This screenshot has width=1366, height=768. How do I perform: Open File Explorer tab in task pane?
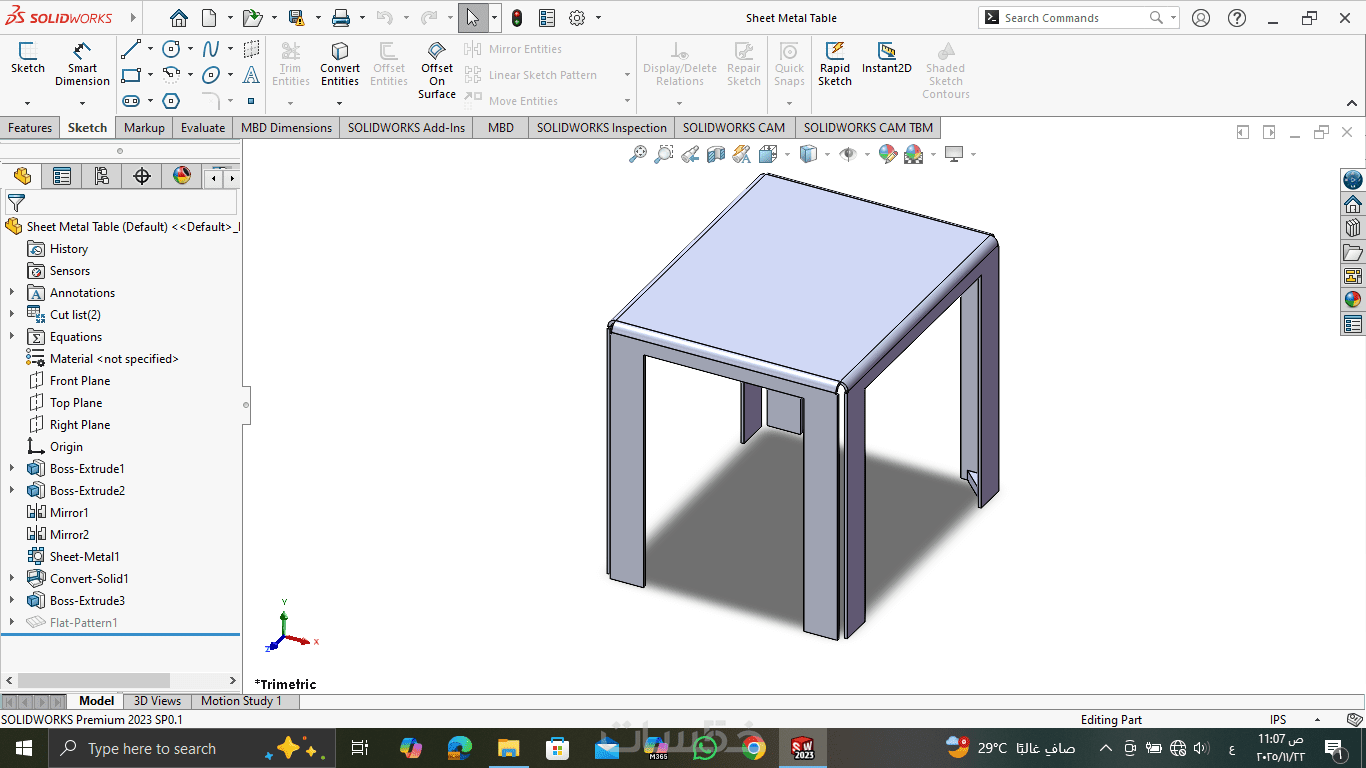(1353, 252)
